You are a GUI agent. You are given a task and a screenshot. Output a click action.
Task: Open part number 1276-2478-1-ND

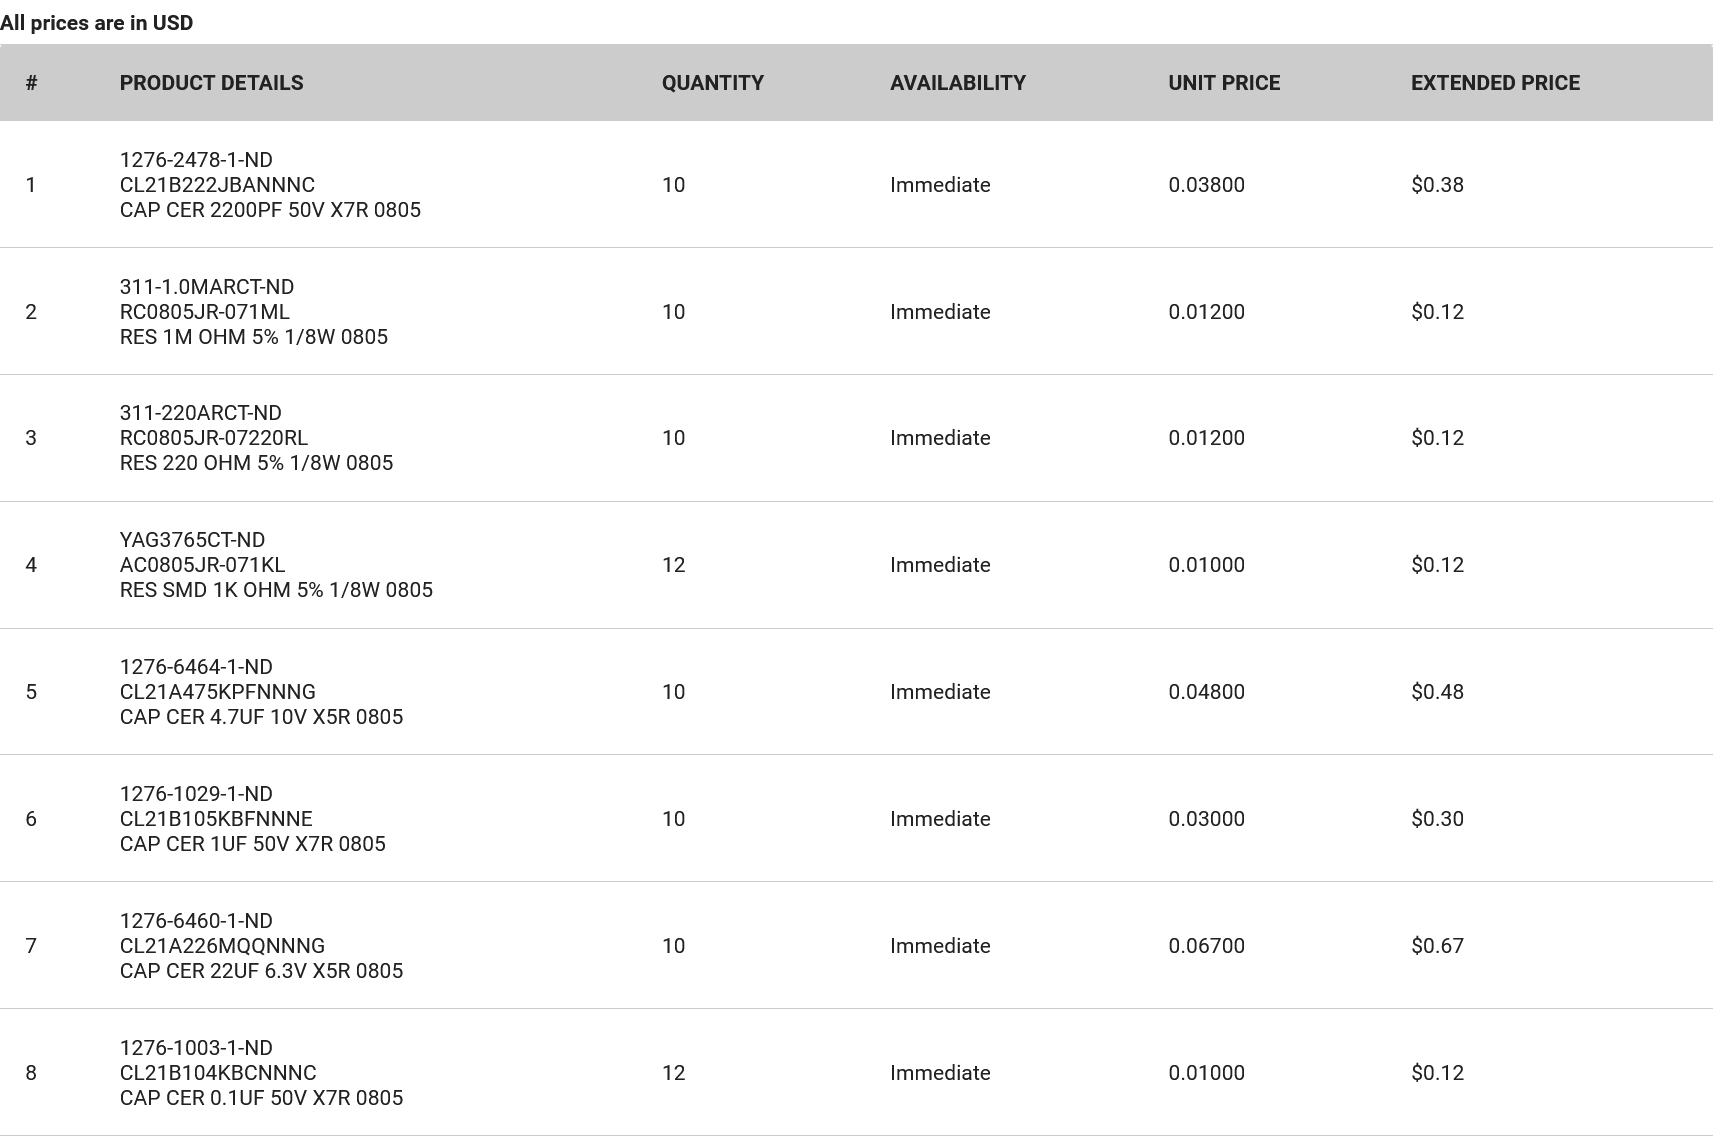click(x=196, y=160)
